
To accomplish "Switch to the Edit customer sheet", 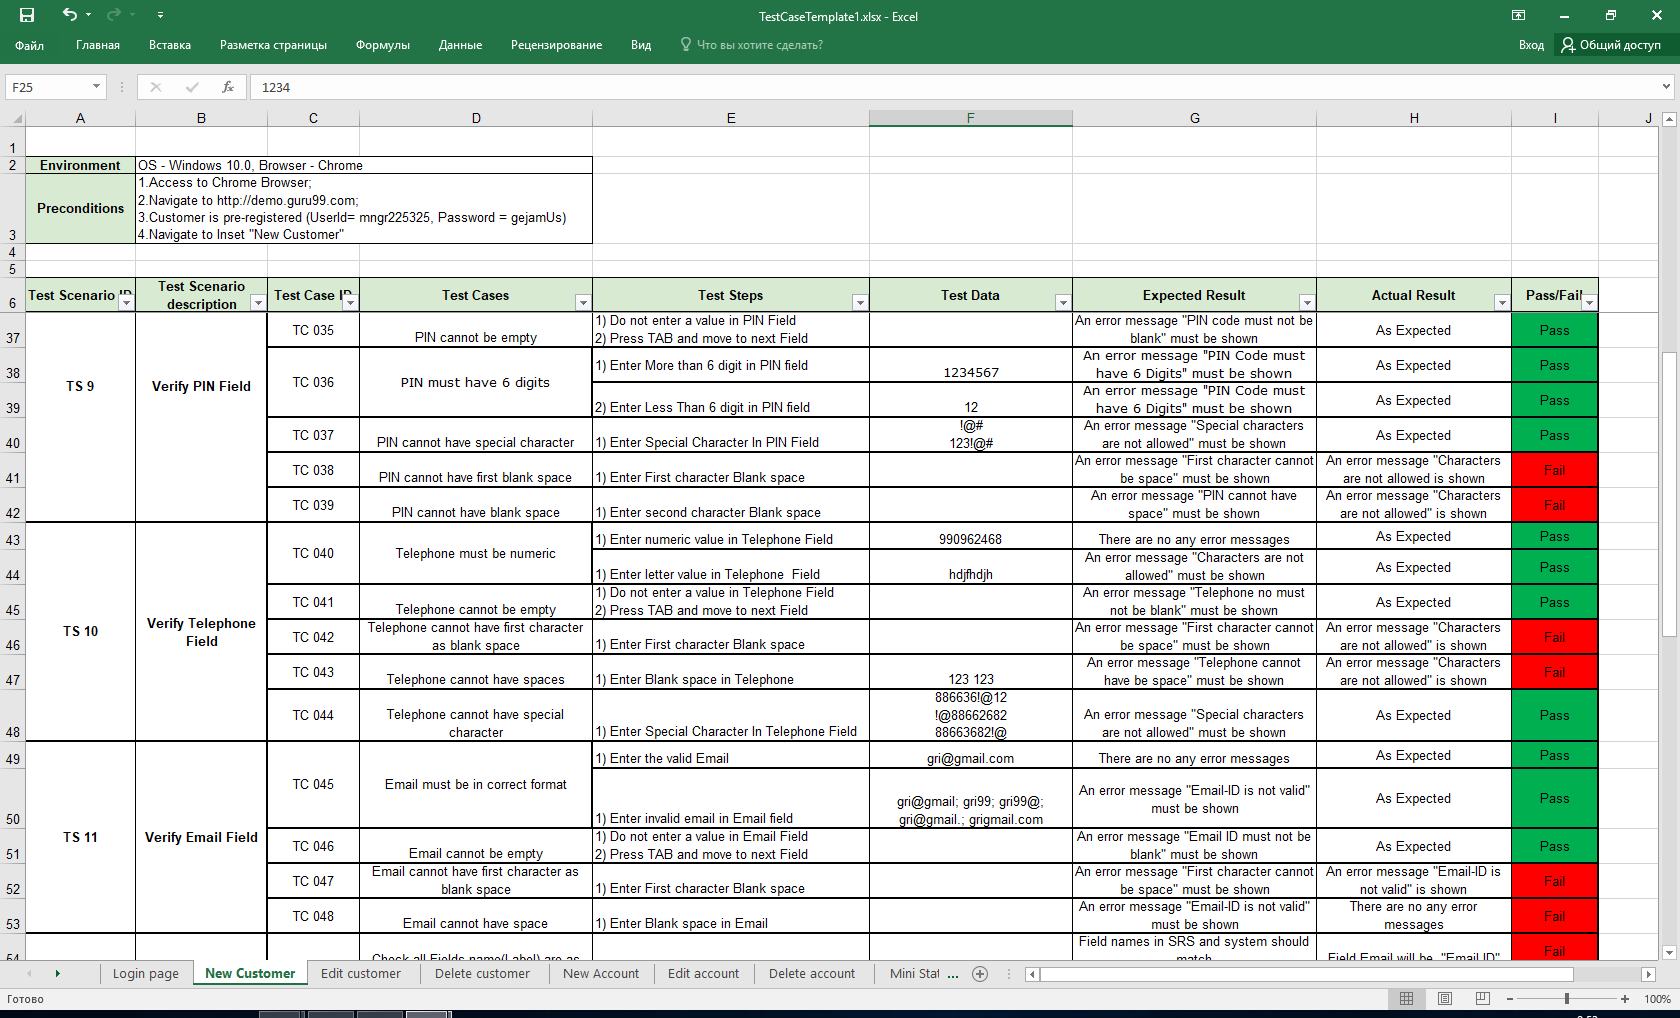I will 361,973.
